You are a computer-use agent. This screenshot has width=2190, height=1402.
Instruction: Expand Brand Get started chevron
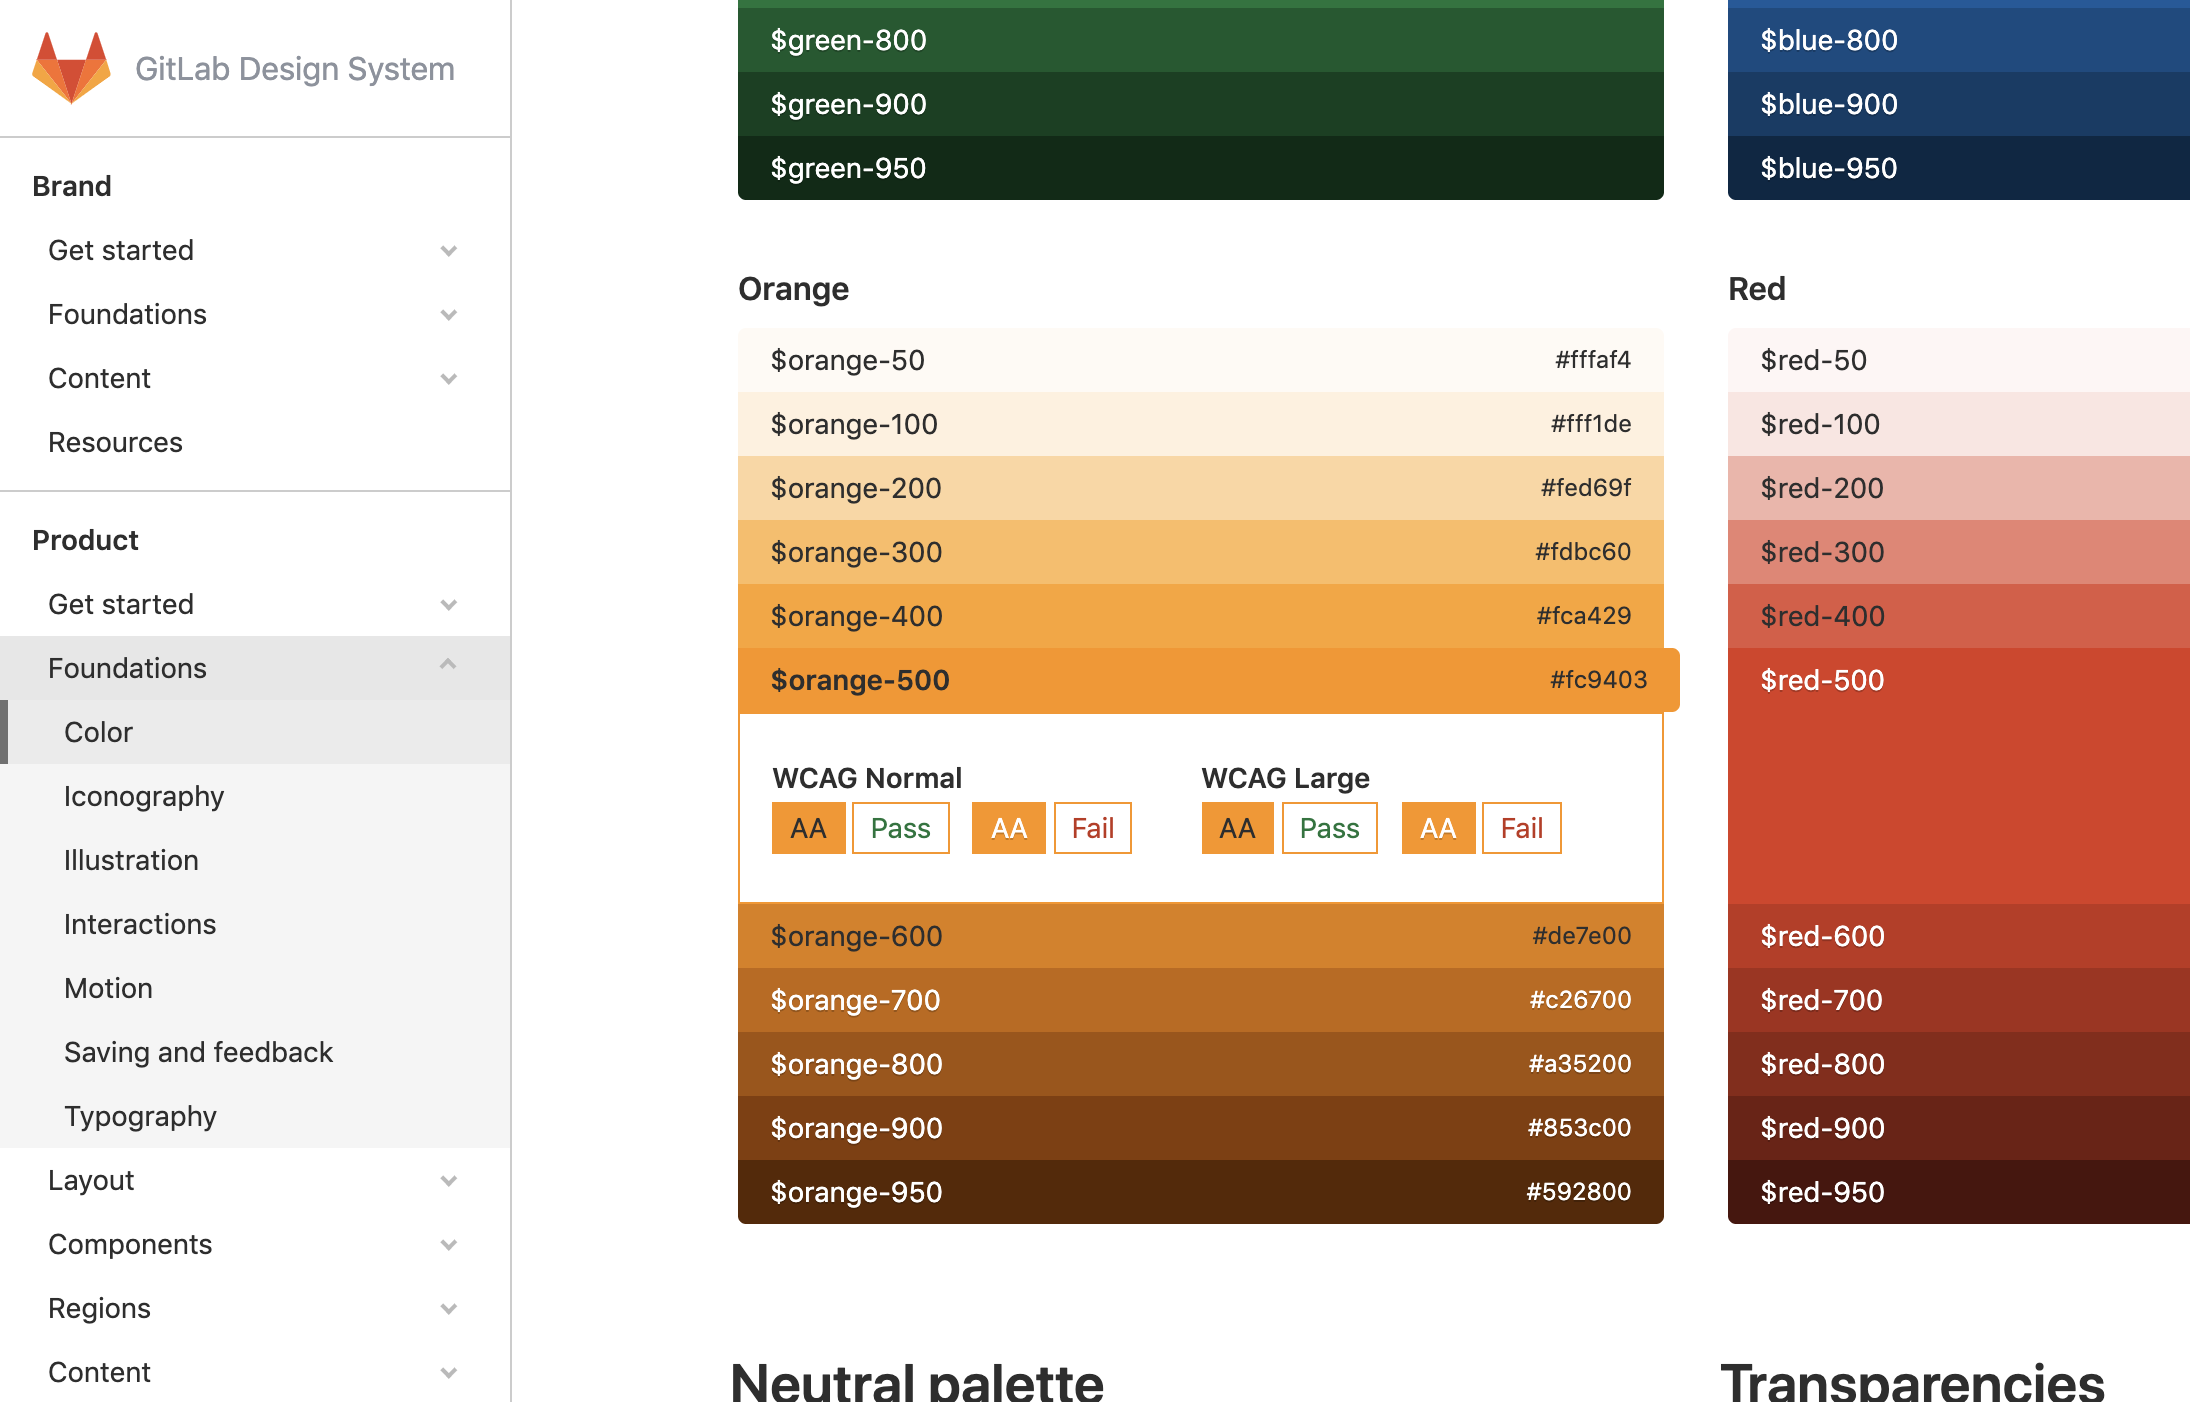click(449, 251)
